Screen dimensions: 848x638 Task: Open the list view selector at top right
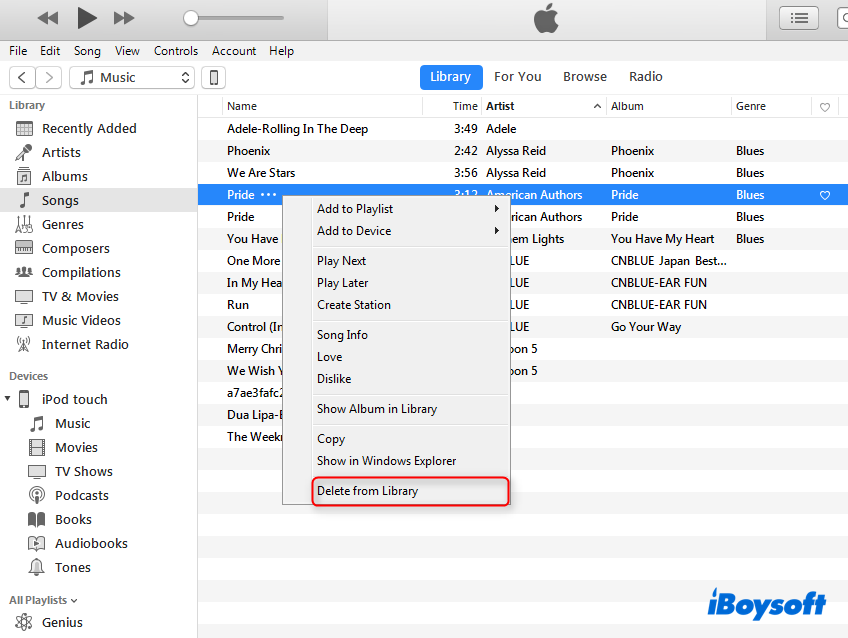(x=798, y=17)
